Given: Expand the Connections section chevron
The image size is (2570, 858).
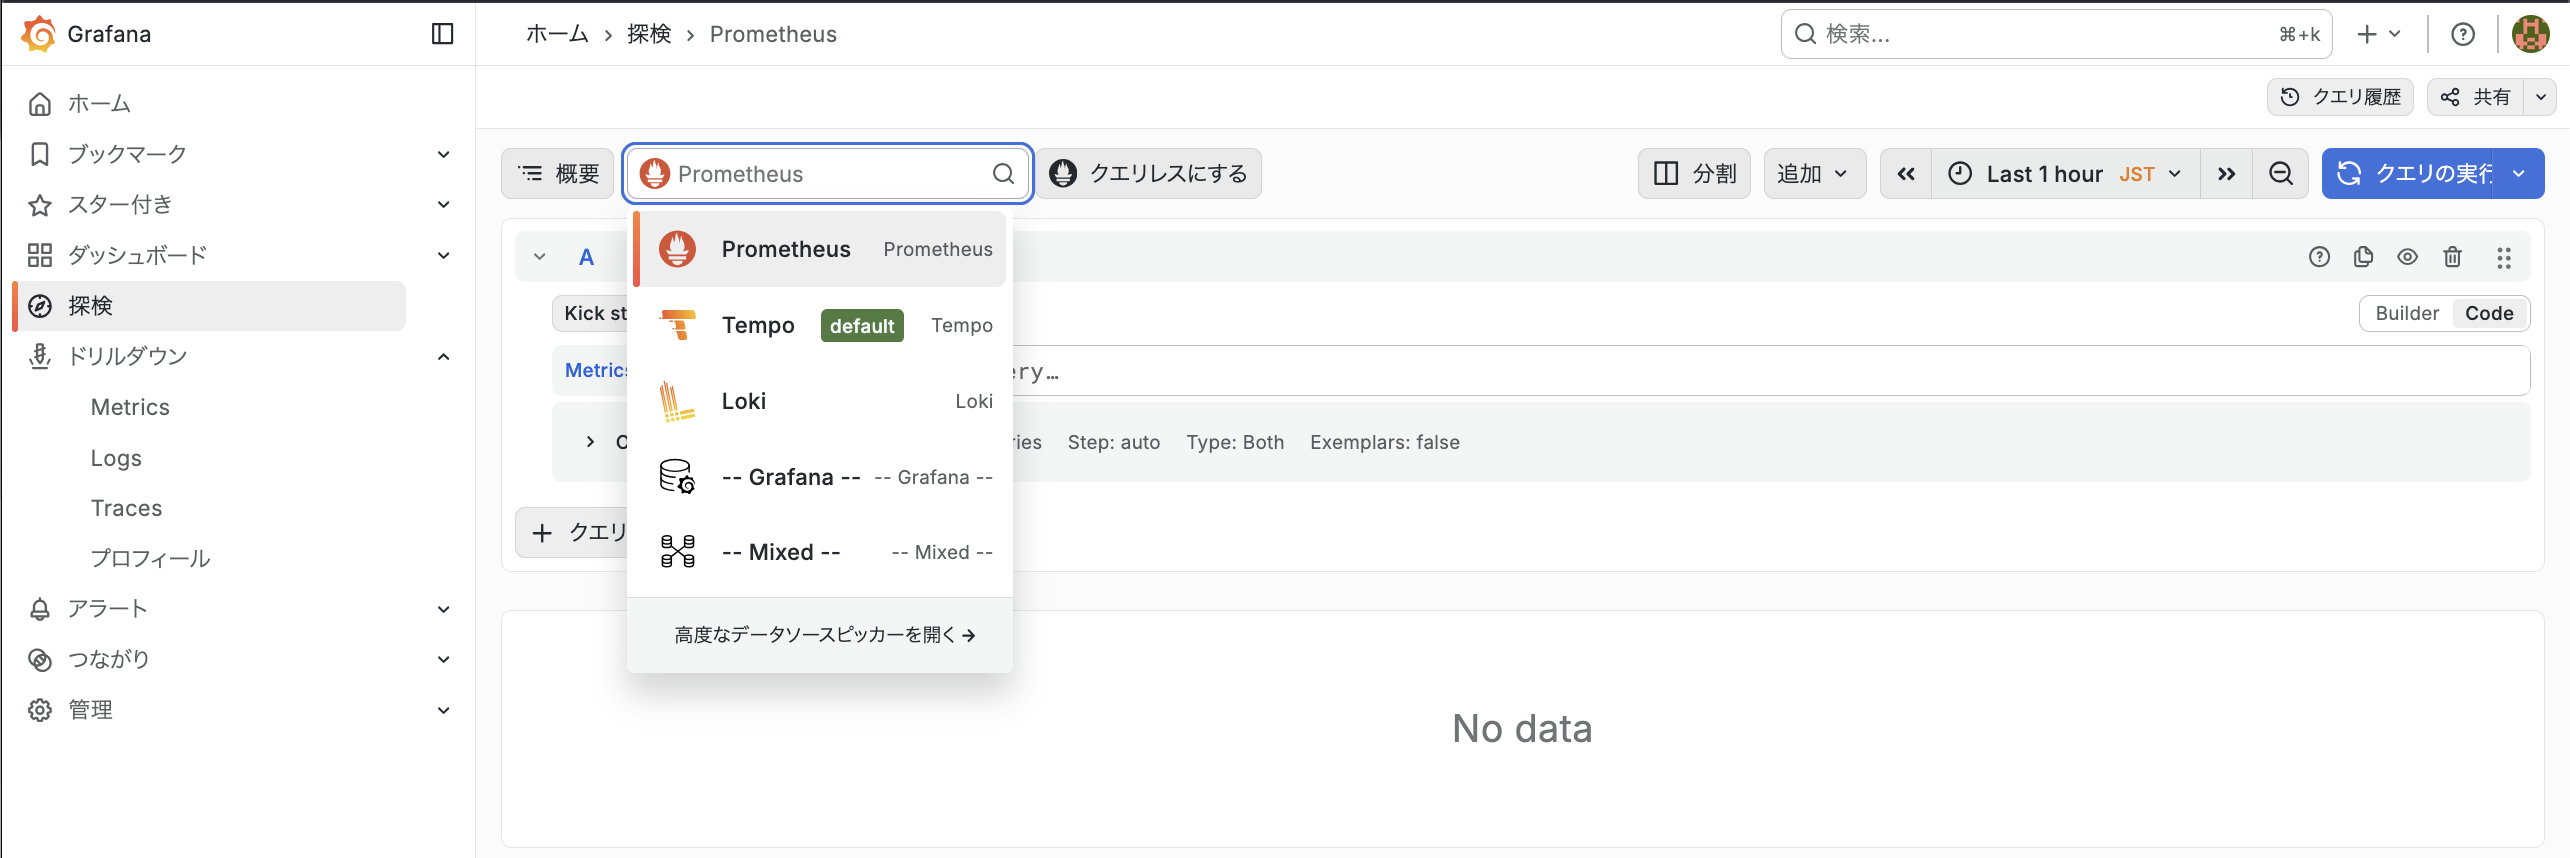Looking at the screenshot, I should coord(444,660).
